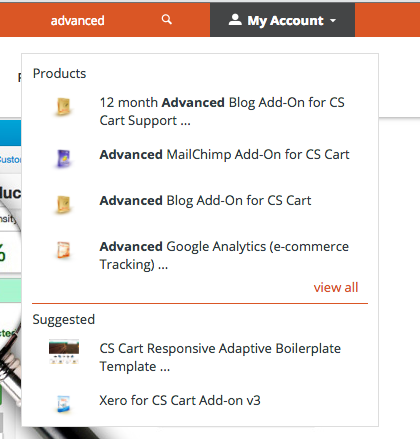This screenshot has width=420, height=439.
Task: Open CS Cart Responsive Adaptive Boilerplate Template
Action: tap(220, 357)
